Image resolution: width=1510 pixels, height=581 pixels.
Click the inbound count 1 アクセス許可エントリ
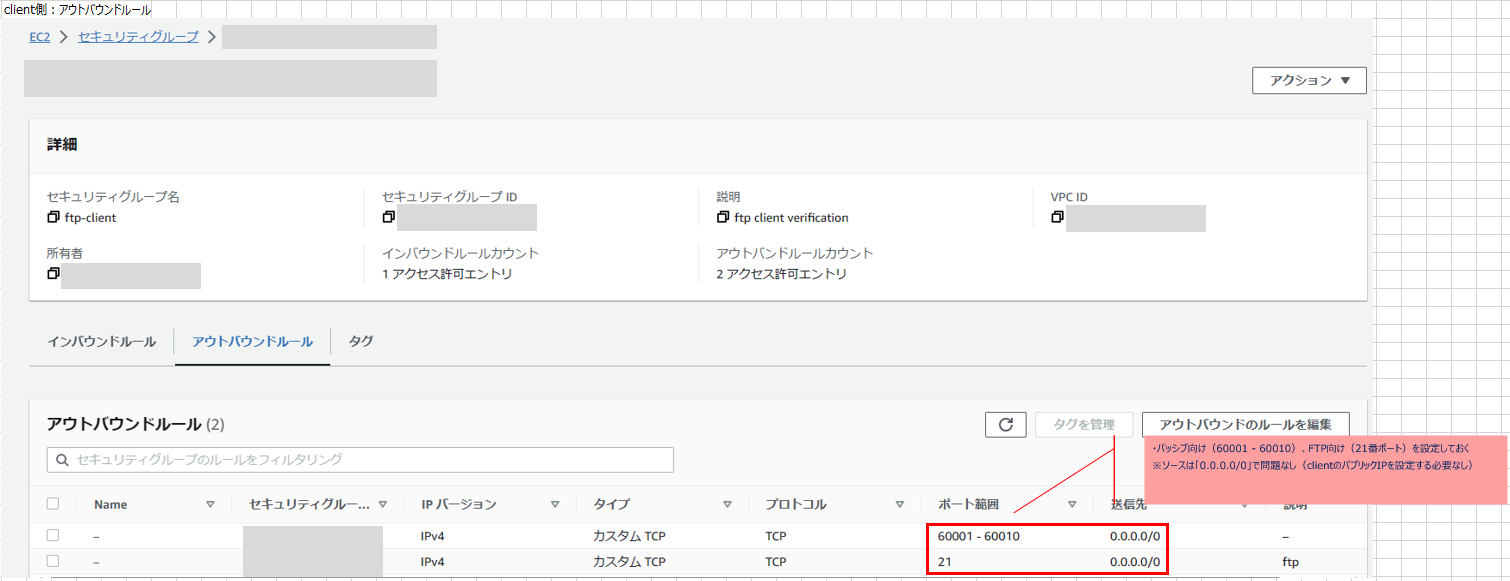[x=446, y=273]
